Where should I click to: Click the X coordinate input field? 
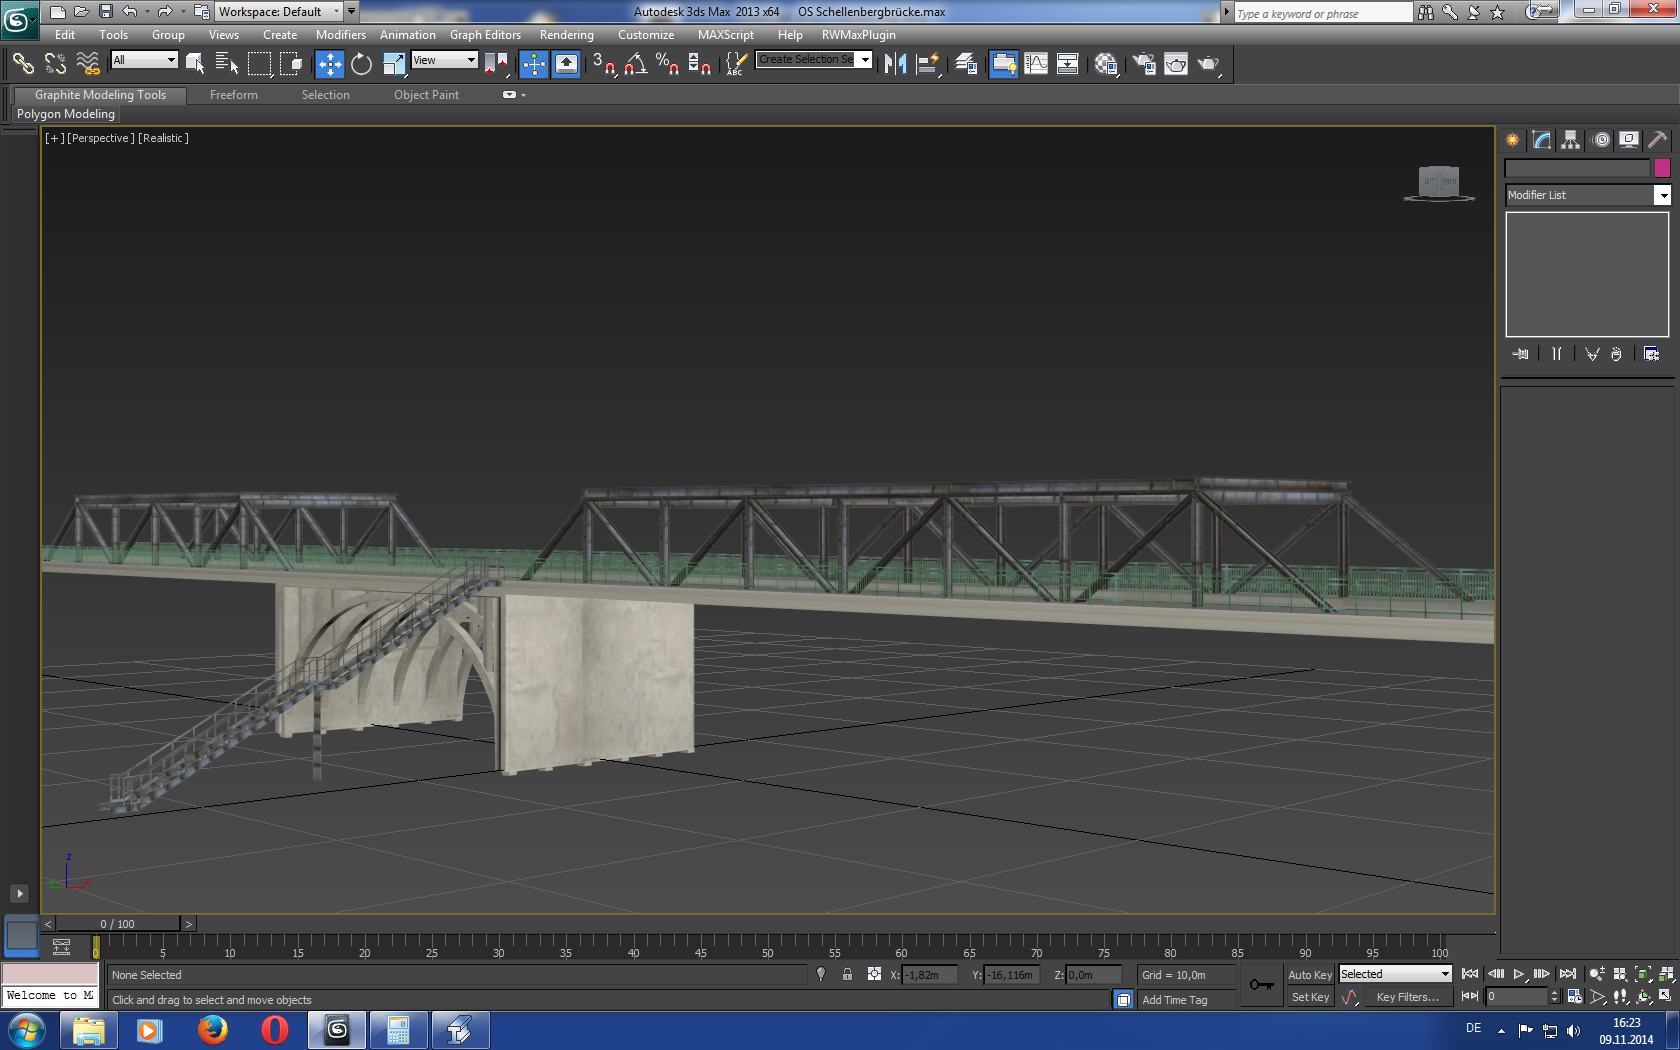(x=928, y=975)
